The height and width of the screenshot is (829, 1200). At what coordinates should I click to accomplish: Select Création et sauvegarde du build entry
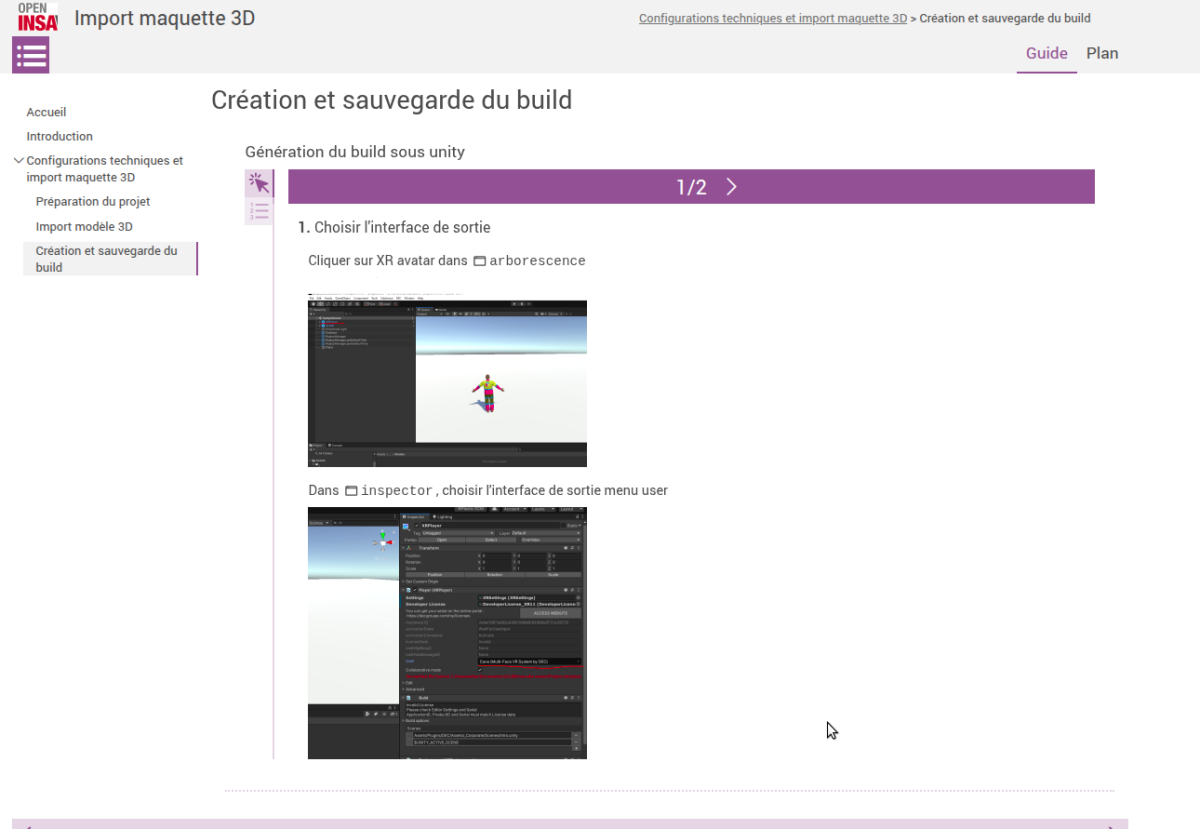click(x=106, y=259)
